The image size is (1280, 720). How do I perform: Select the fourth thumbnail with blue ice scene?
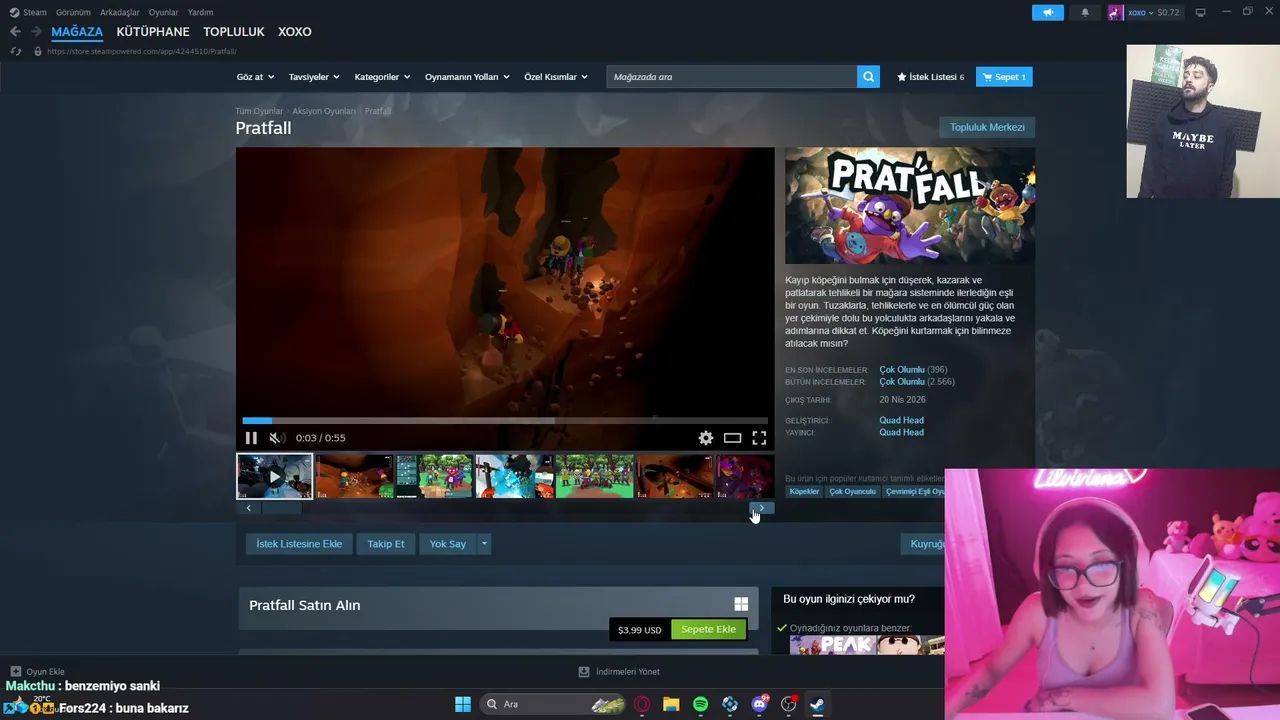click(x=515, y=476)
